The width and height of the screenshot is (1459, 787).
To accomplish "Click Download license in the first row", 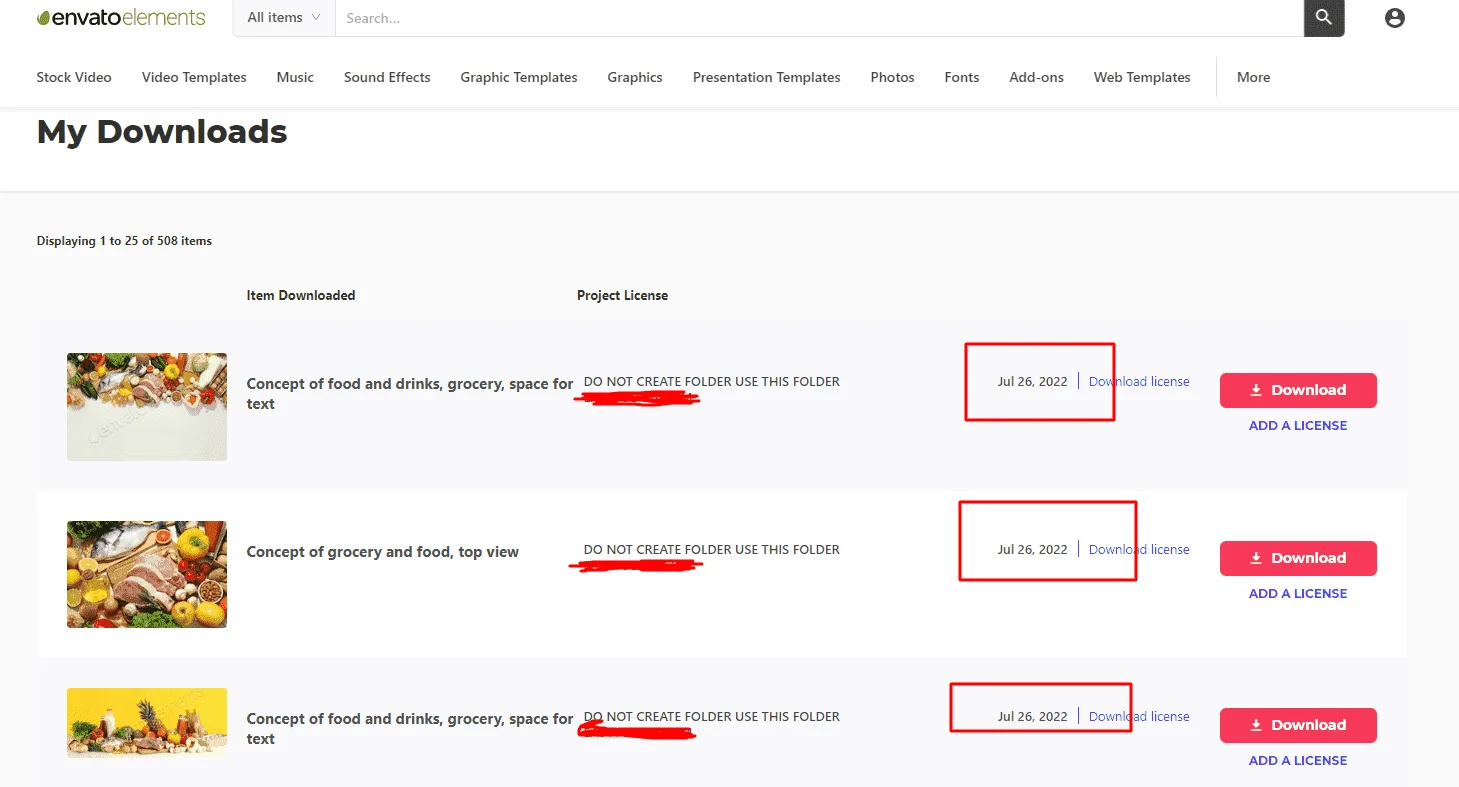I will (1139, 381).
